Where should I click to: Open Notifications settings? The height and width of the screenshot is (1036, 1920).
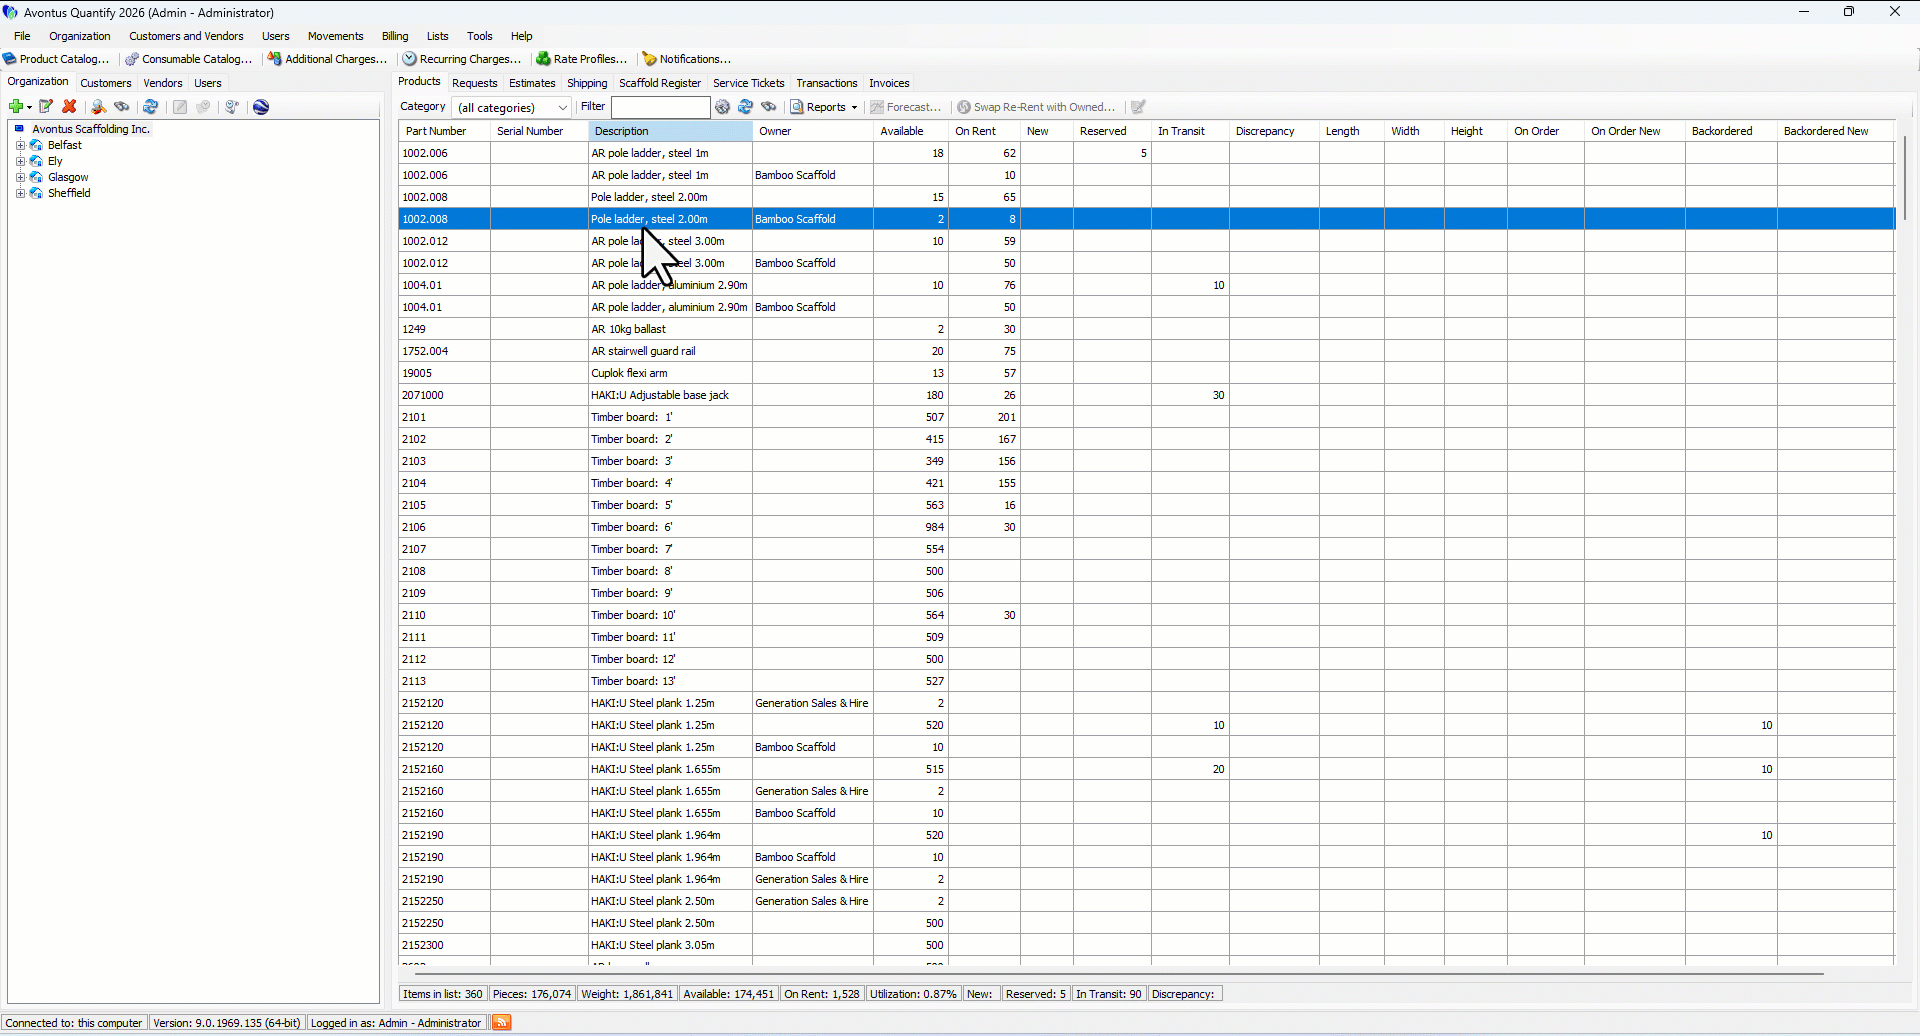(x=687, y=59)
